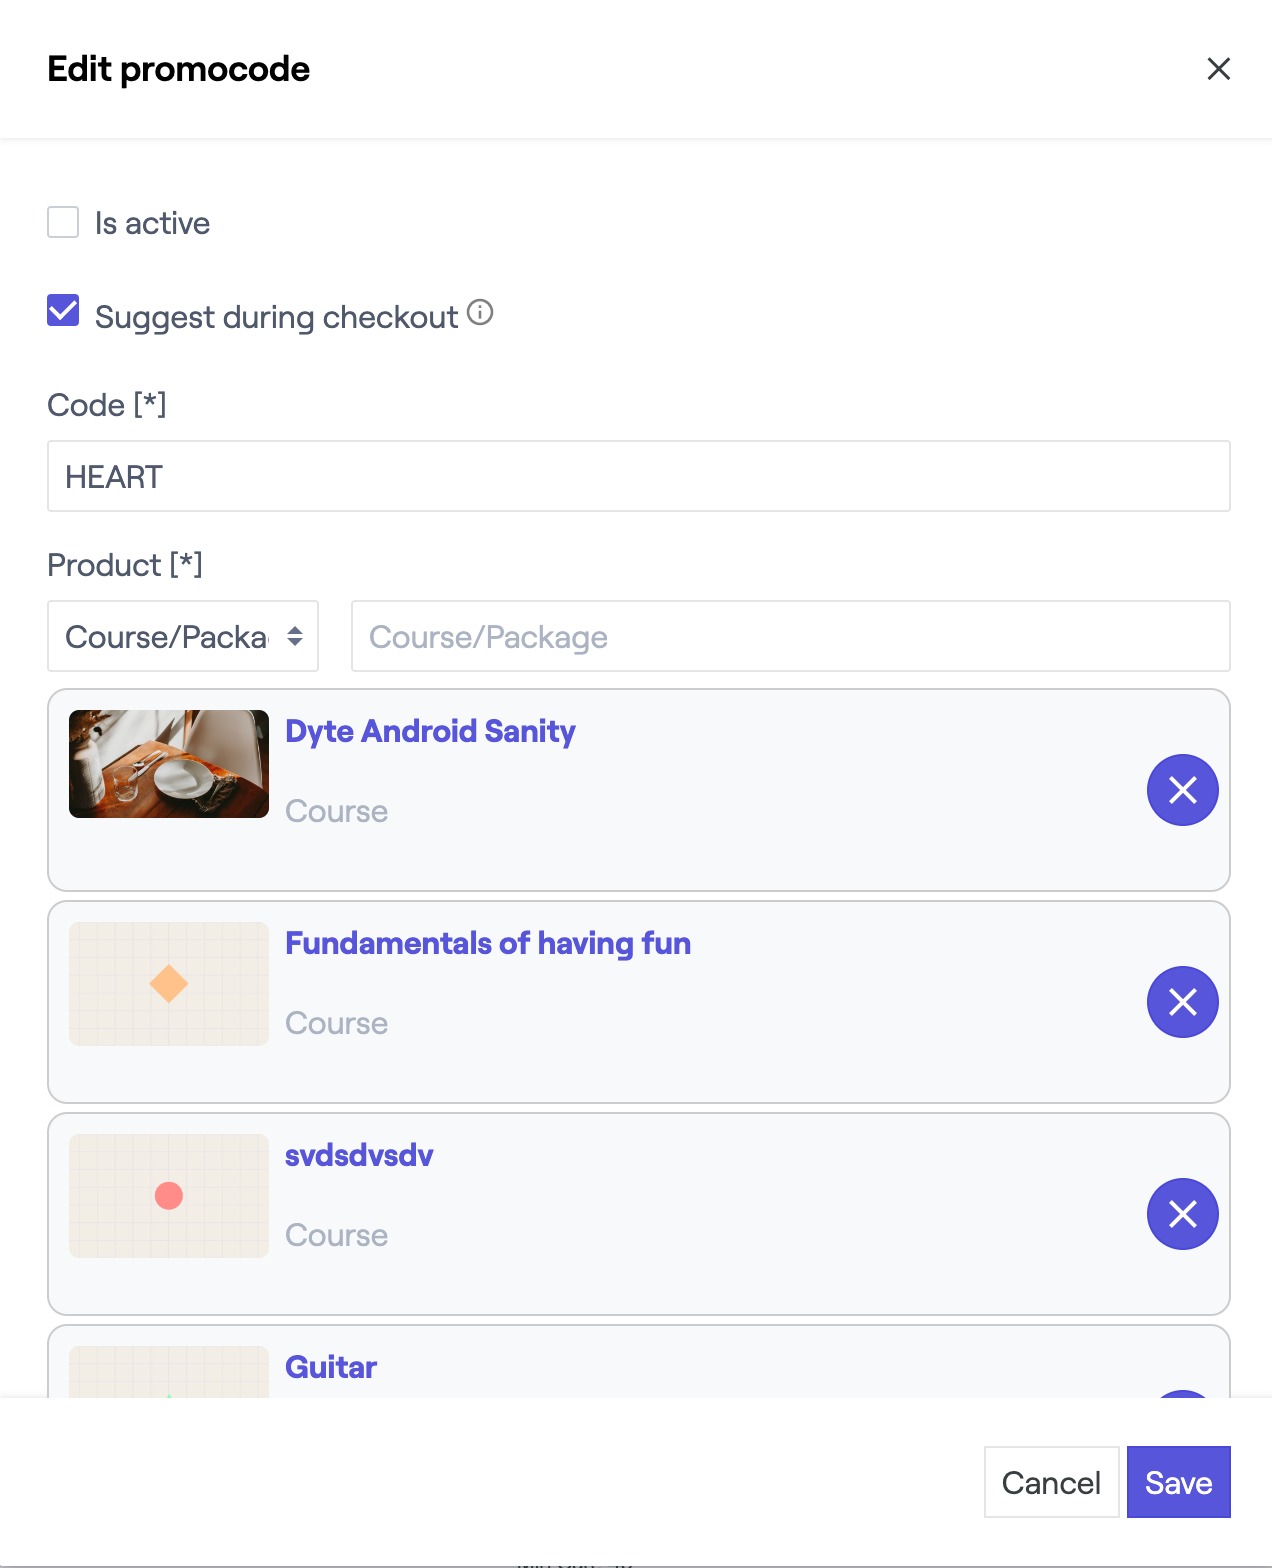Remove the svdsdvsdv course
Image resolution: width=1272 pixels, height=1568 pixels.
(1182, 1214)
